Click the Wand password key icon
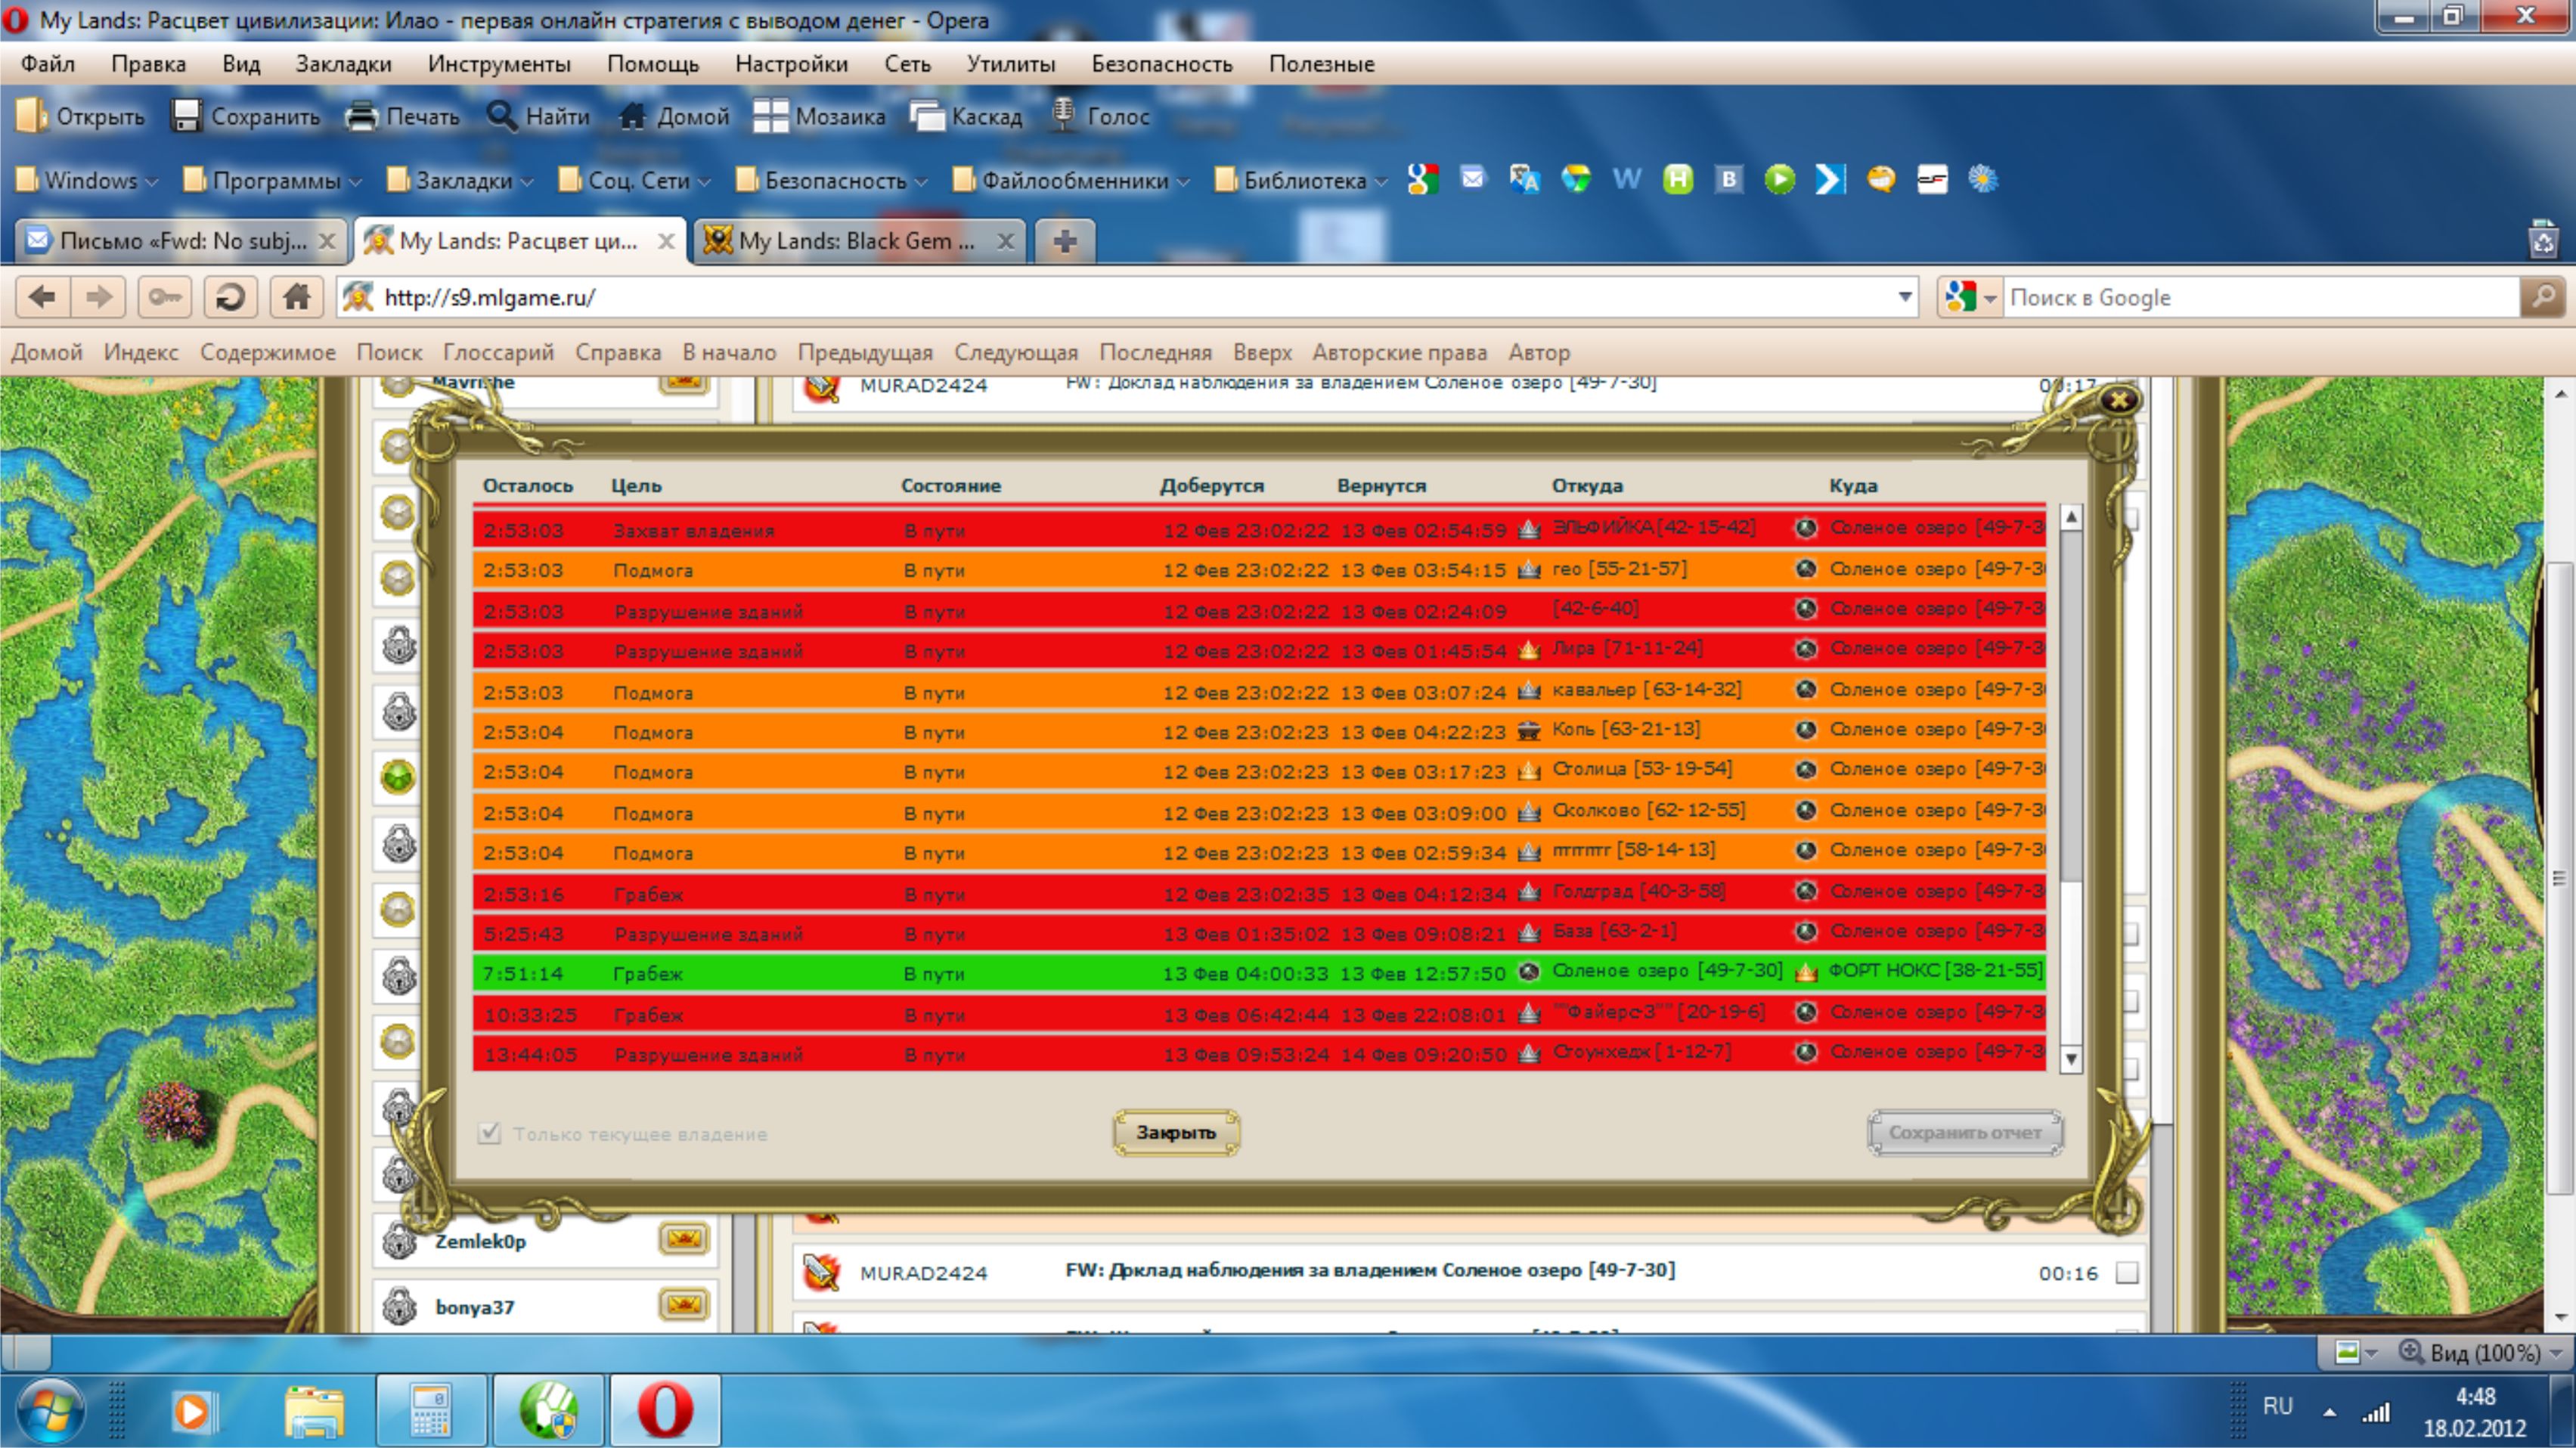This screenshot has width=2576, height=1448. click(x=165, y=297)
